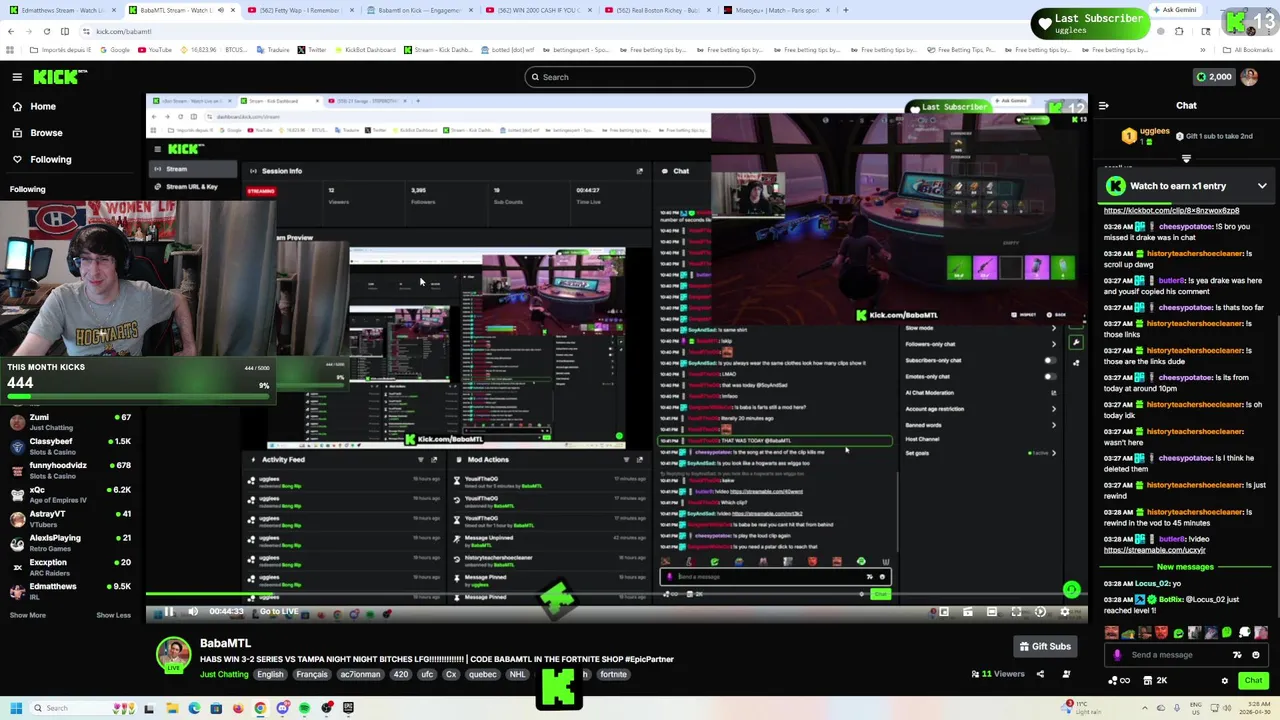Screen dimensions: 1280x720
Task: Click the Search field
Action: (640, 77)
